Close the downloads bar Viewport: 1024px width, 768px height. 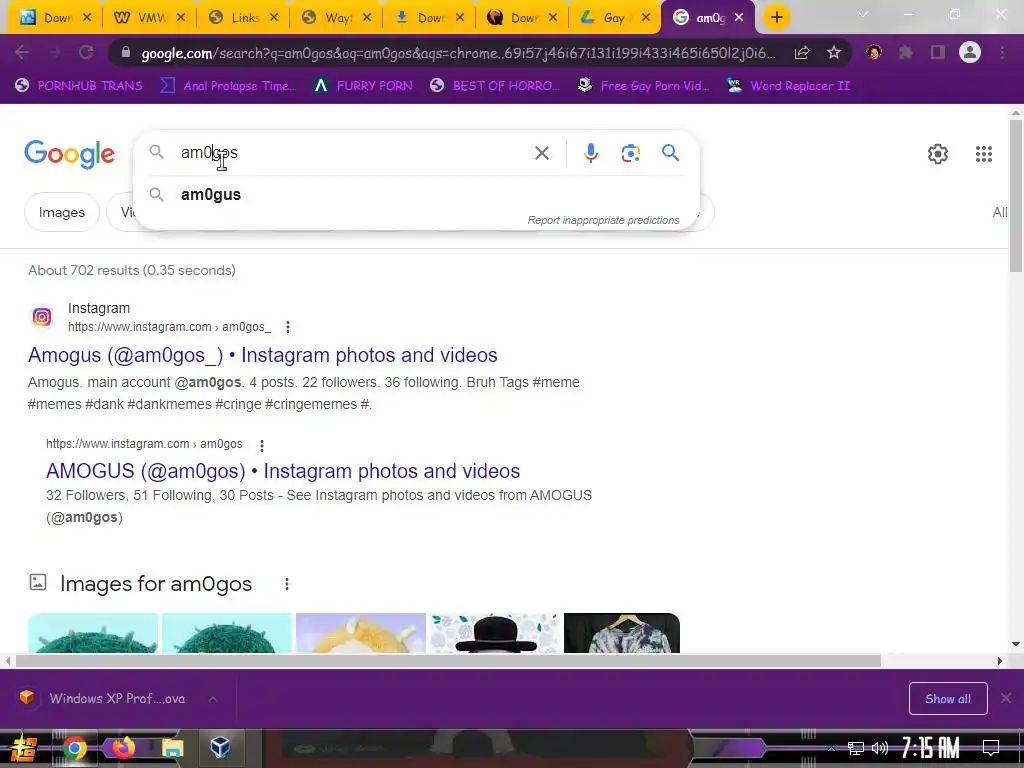(x=1006, y=699)
